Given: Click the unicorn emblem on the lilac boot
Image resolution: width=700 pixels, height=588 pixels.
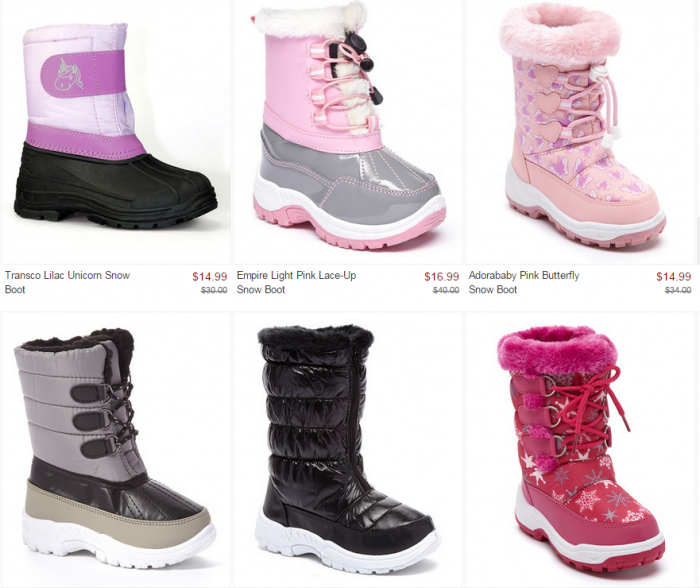Looking at the screenshot, I should click(x=69, y=75).
